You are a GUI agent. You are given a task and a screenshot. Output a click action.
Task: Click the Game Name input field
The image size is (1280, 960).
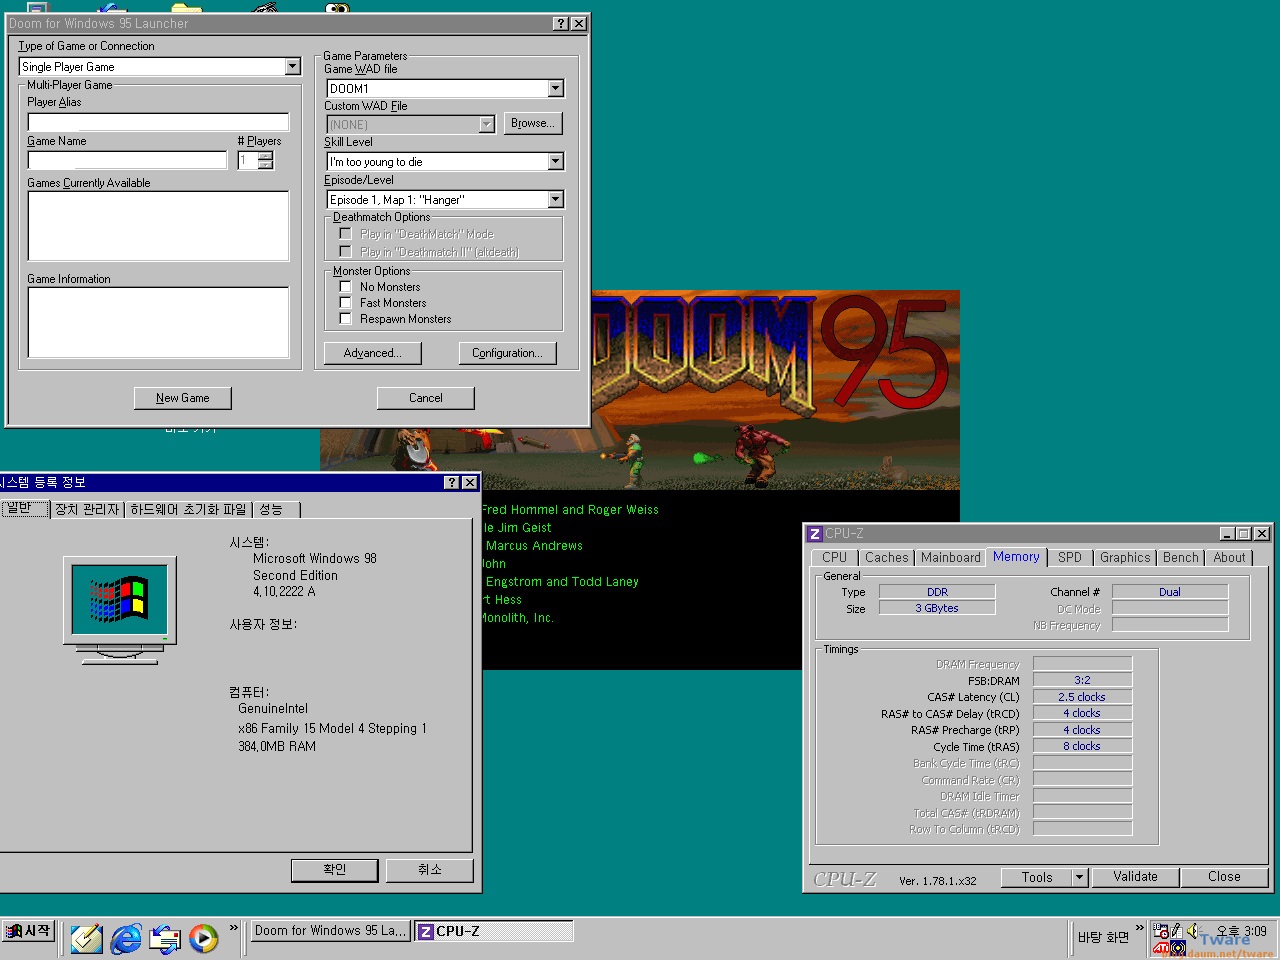click(x=128, y=160)
